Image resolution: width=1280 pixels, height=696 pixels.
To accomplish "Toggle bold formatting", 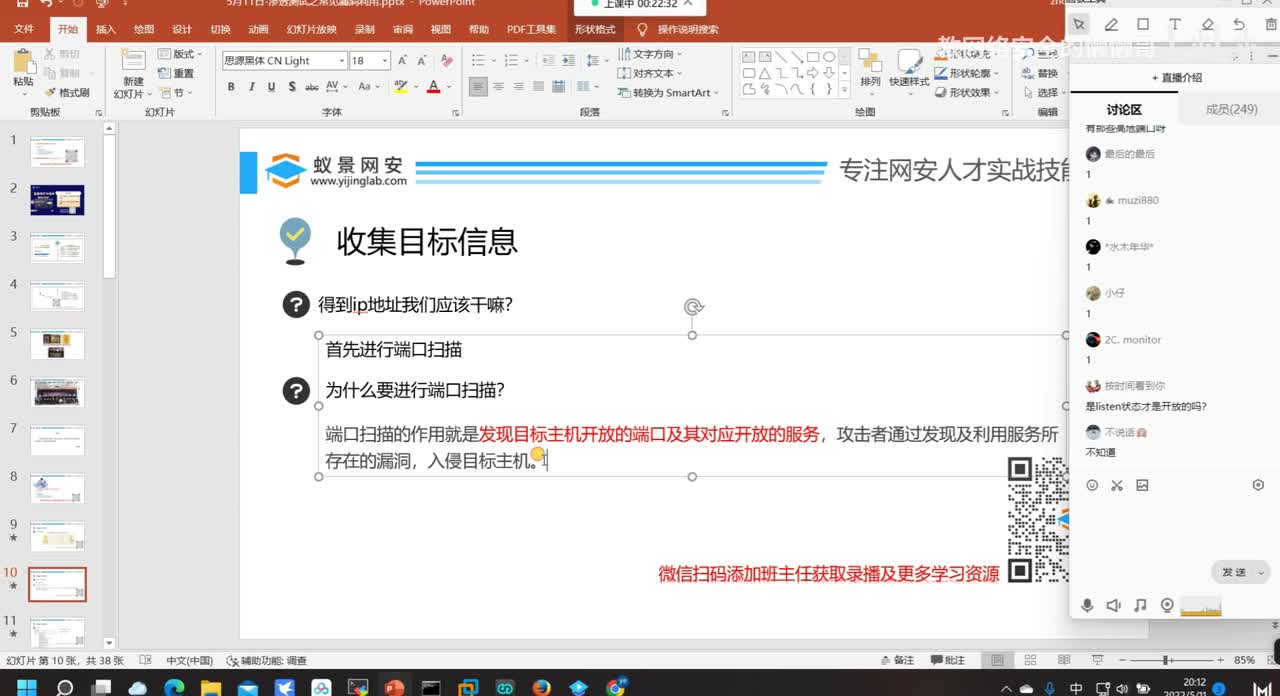I will 231,87.
